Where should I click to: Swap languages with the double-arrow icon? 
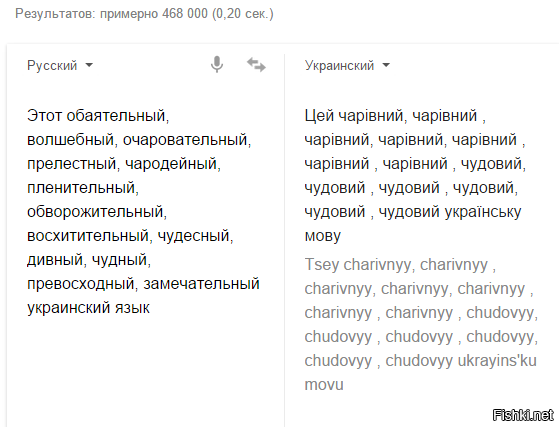(256, 65)
